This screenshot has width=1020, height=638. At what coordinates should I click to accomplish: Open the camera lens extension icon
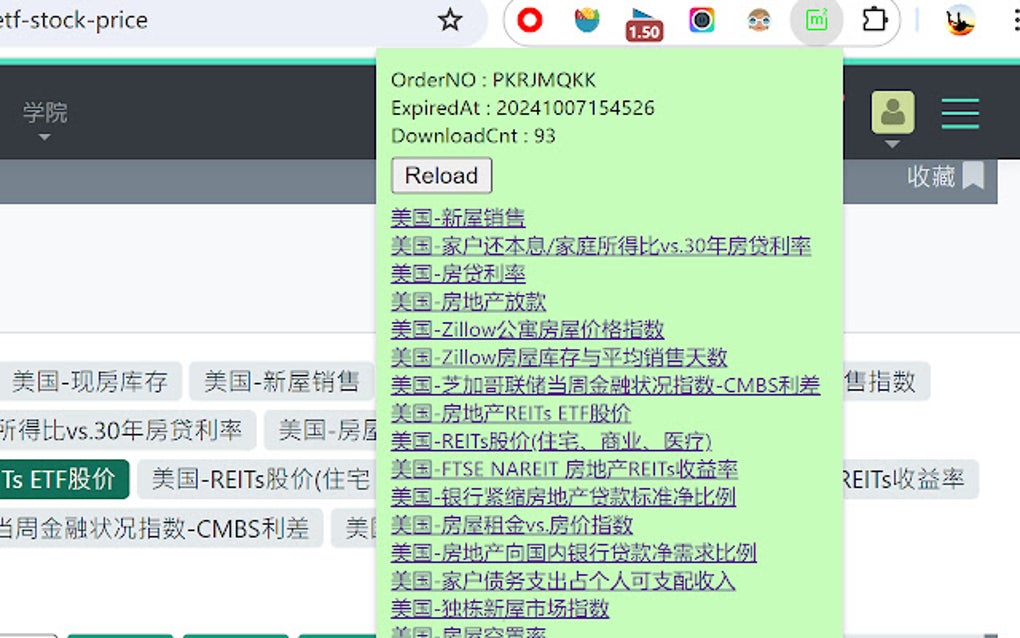701,20
